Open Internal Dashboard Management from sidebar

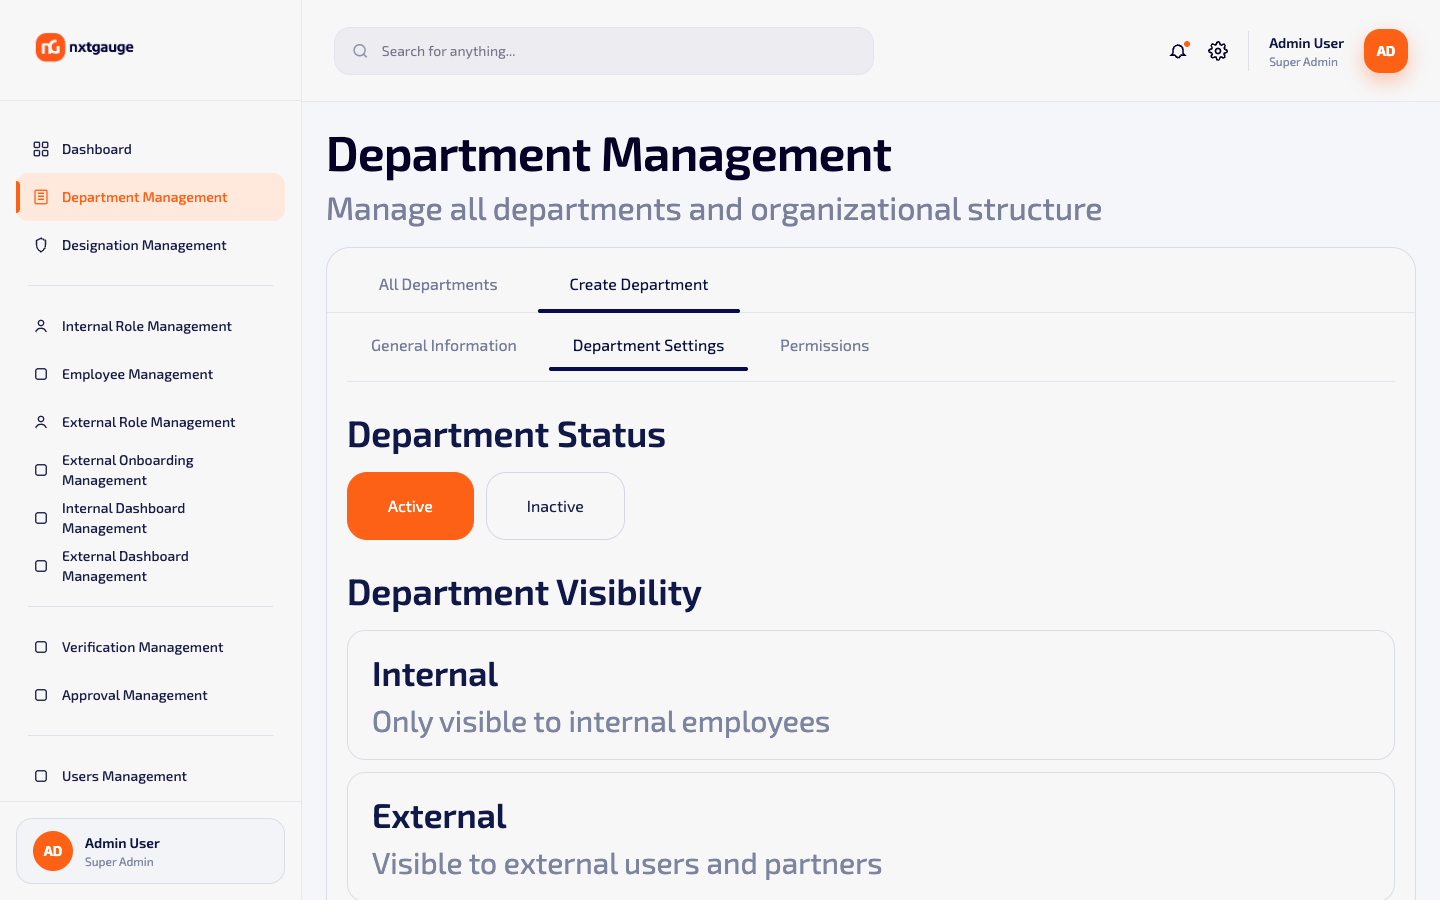point(150,518)
